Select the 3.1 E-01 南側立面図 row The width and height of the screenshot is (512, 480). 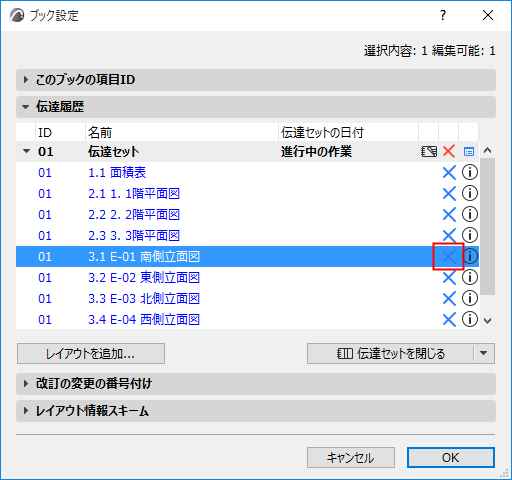coord(247,256)
